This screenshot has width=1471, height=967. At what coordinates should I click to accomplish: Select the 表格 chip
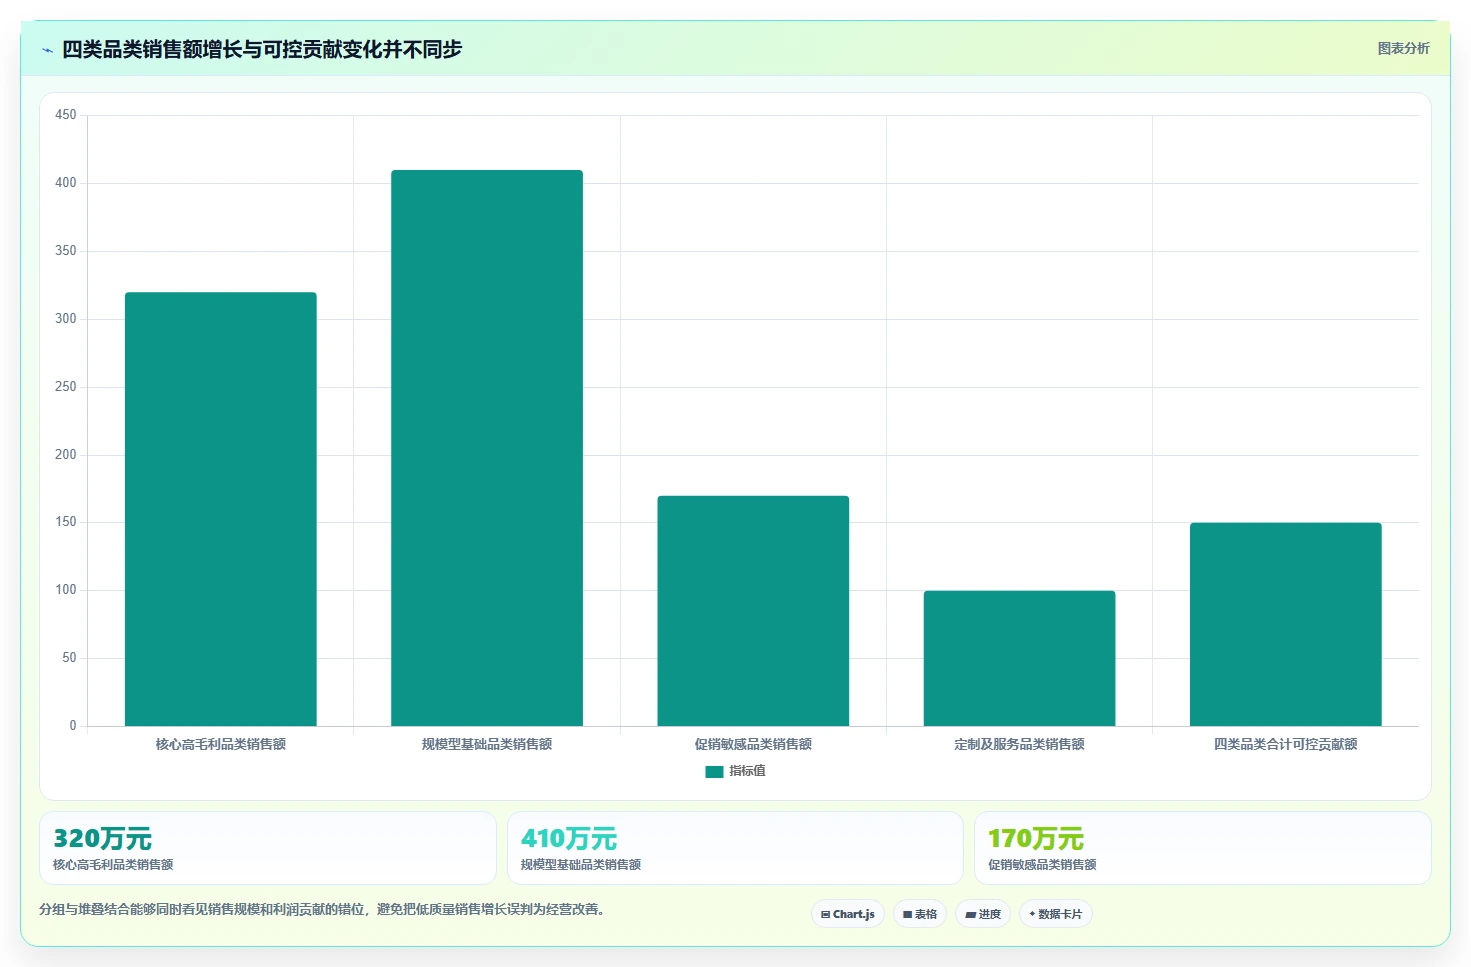tap(920, 914)
